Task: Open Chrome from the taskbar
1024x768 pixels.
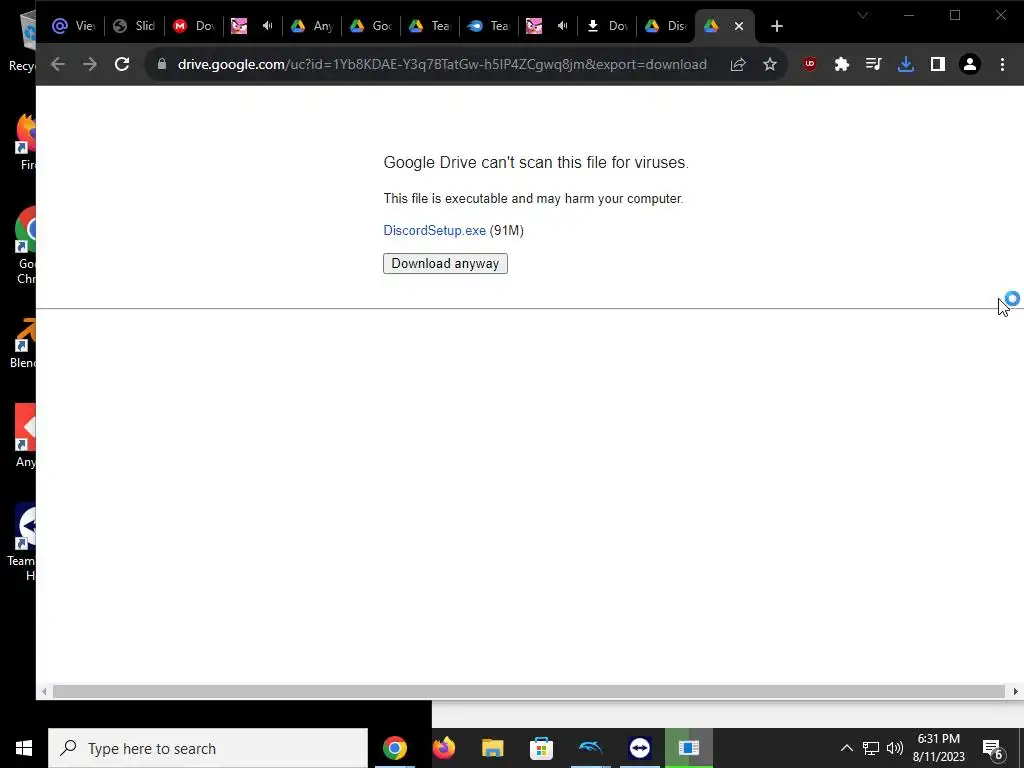Action: pyautogui.click(x=394, y=748)
